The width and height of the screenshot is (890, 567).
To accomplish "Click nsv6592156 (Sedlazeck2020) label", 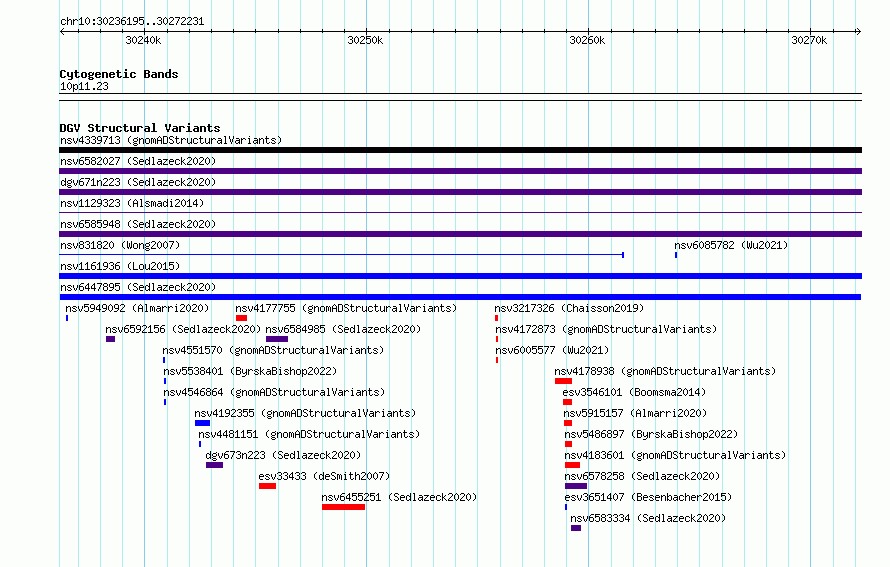I will tap(183, 329).
